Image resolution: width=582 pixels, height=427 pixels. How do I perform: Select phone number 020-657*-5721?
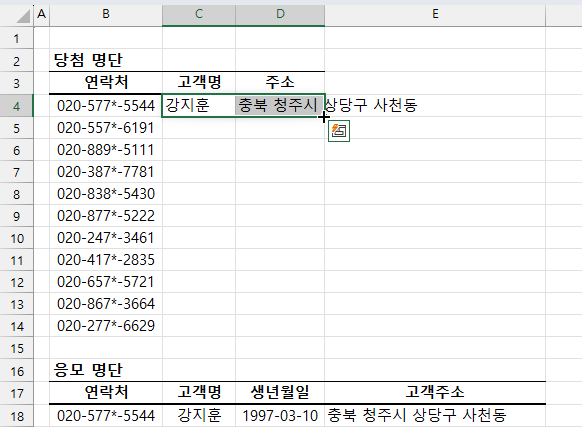pos(106,282)
